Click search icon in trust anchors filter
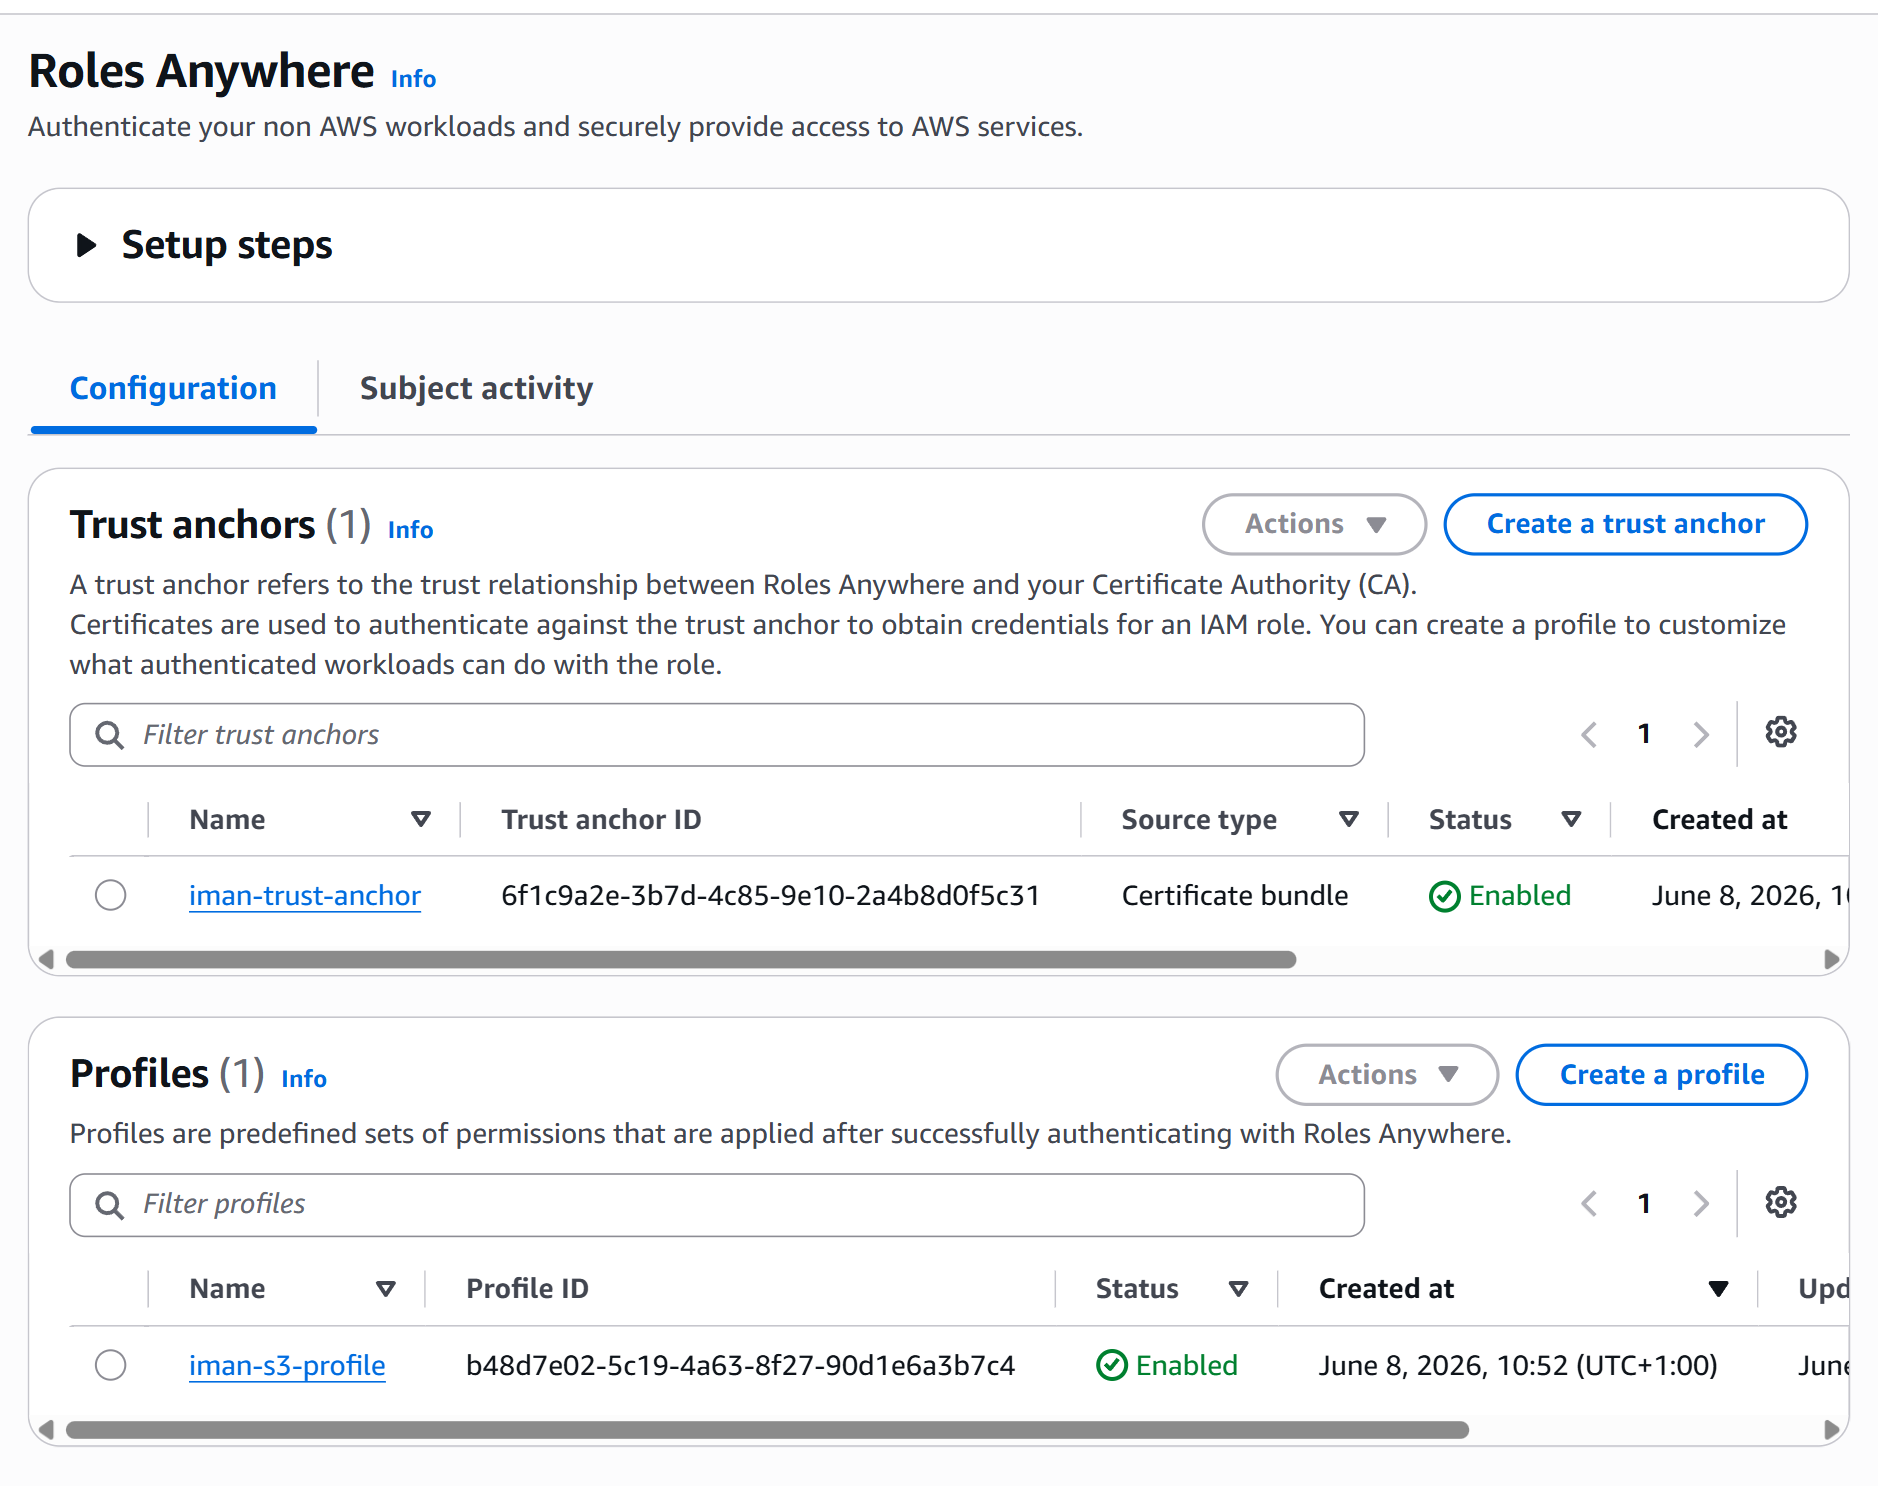Viewport: 1878px width, 1486px height. [x=109, y=735]
